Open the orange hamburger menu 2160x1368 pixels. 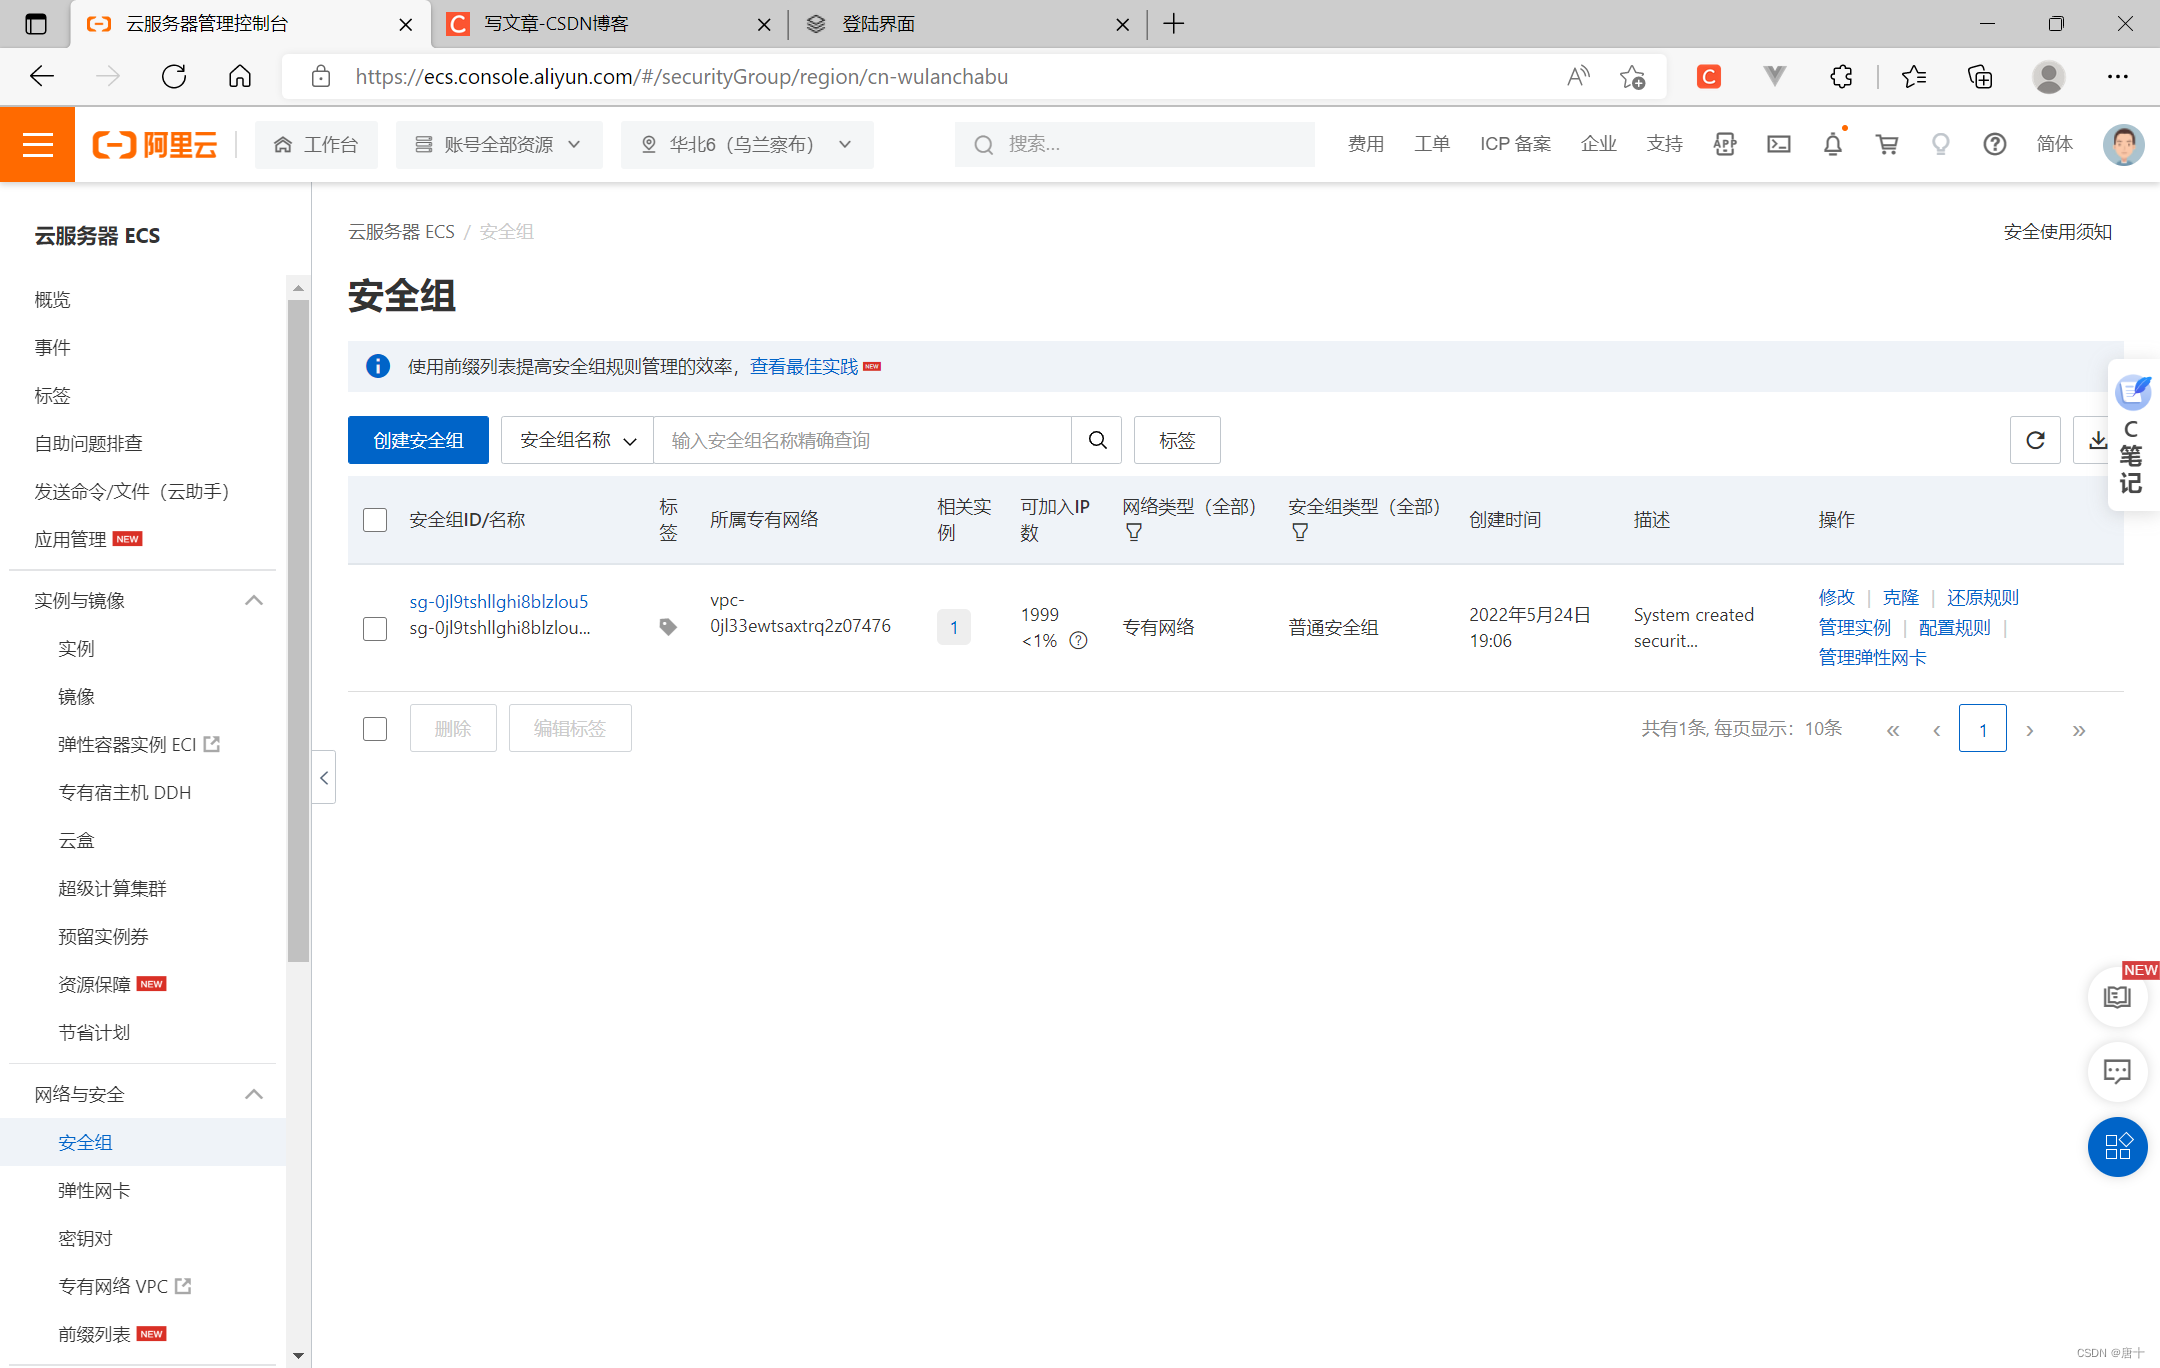(x=37, y=145)
